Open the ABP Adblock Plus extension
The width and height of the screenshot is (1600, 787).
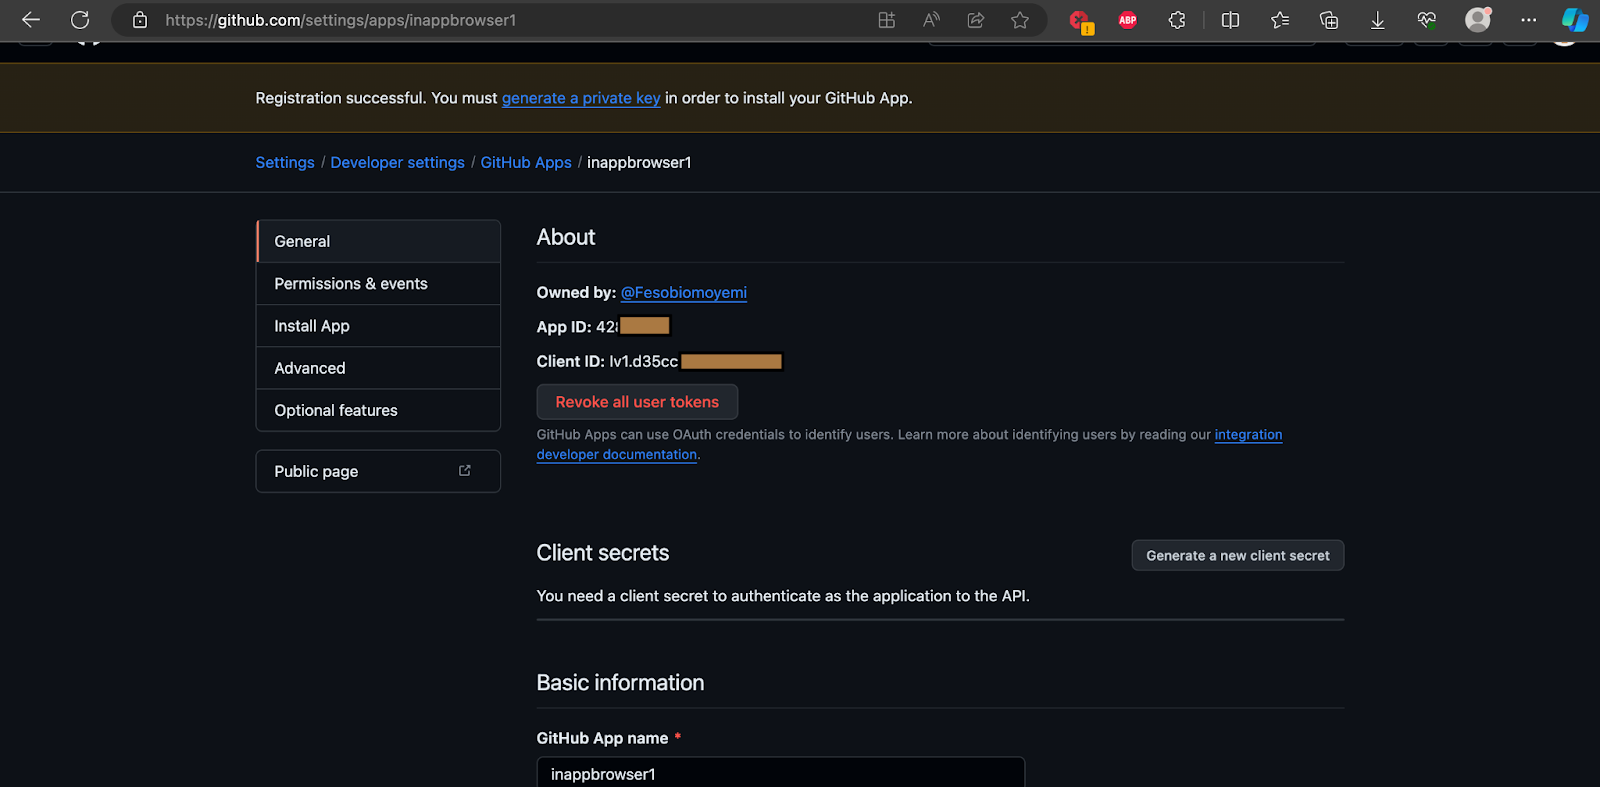click(1128, 20)
